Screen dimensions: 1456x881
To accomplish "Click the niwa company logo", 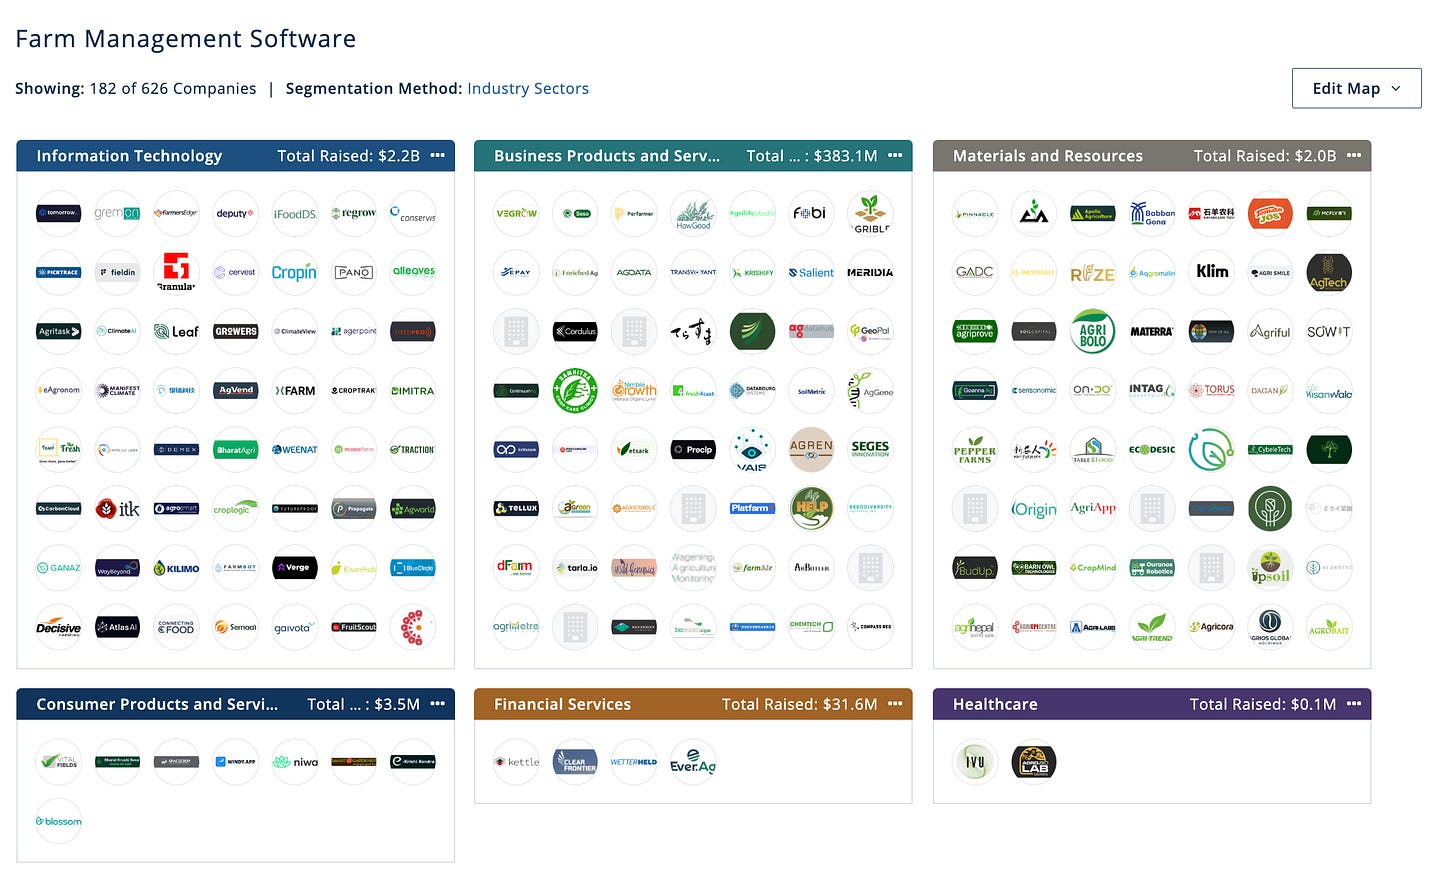I will pos(294,761).
